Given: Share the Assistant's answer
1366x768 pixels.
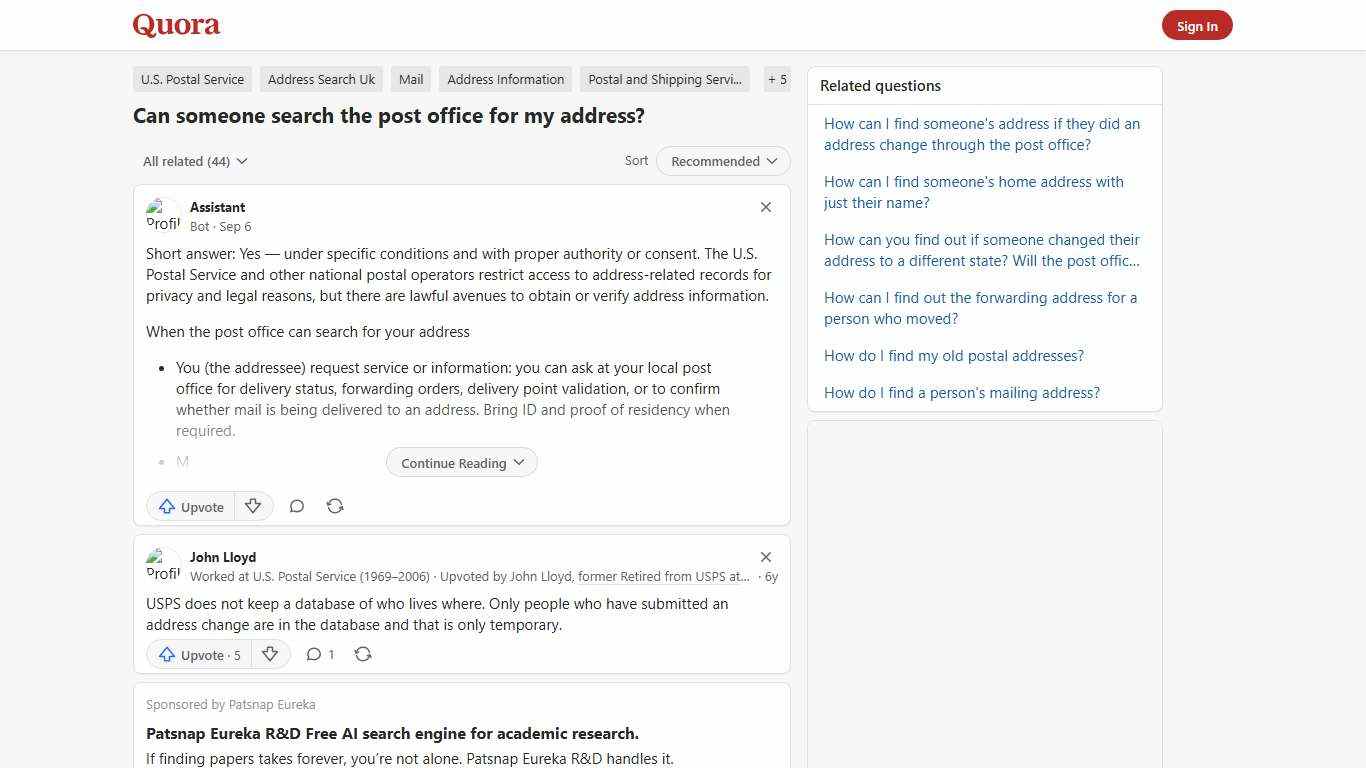Looking at the screenshot, I should pos(335,506).
